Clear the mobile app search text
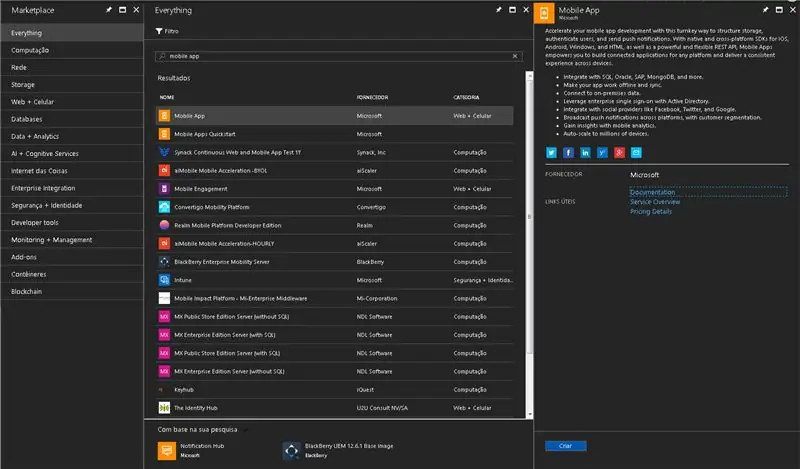Screen dimensions: 800x469 [x=515, y=56]
